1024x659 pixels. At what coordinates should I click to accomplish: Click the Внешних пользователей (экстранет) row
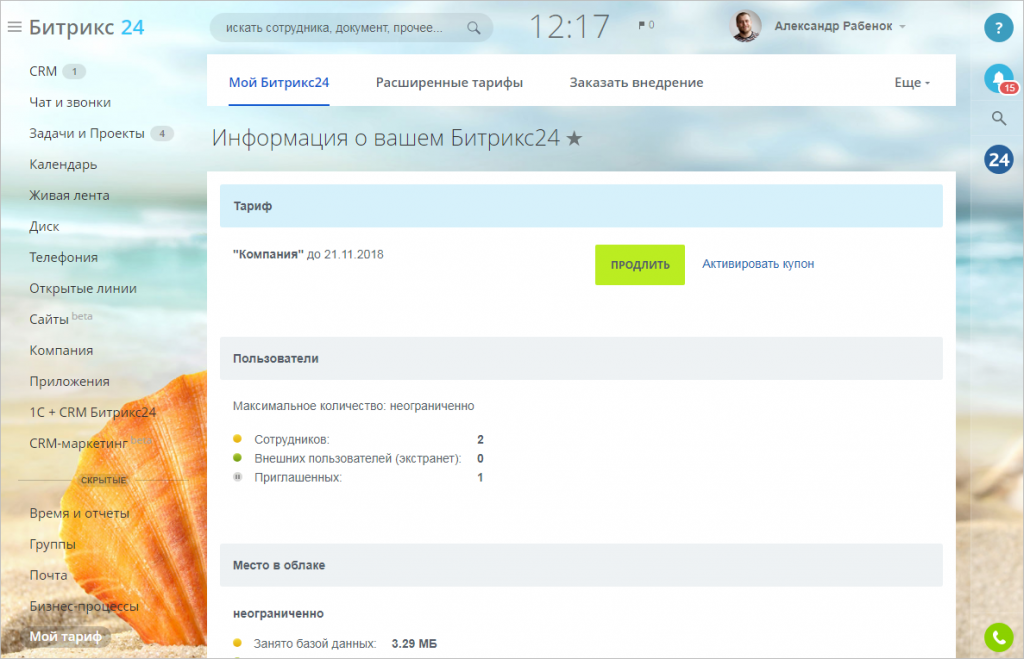(x=359, y=458)
